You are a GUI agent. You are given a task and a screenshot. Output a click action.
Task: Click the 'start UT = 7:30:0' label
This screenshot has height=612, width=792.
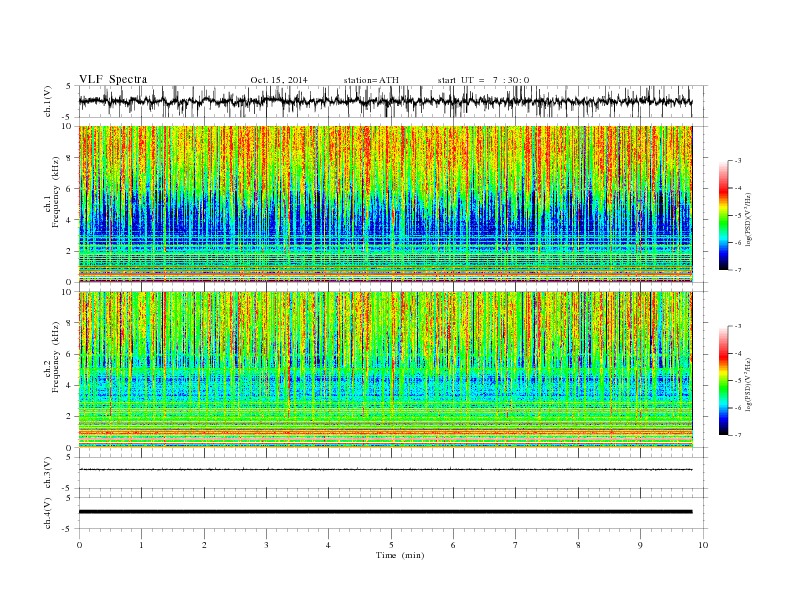pyautogui.click(x=483, y=80)
